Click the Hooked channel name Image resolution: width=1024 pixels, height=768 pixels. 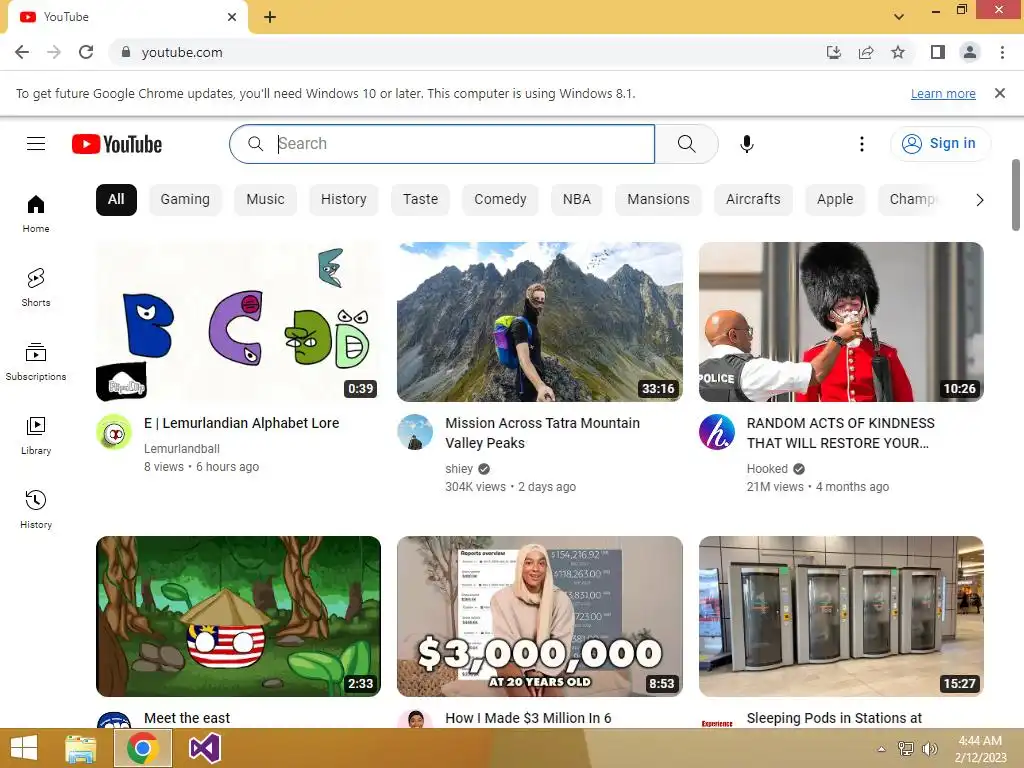(767, 469)
